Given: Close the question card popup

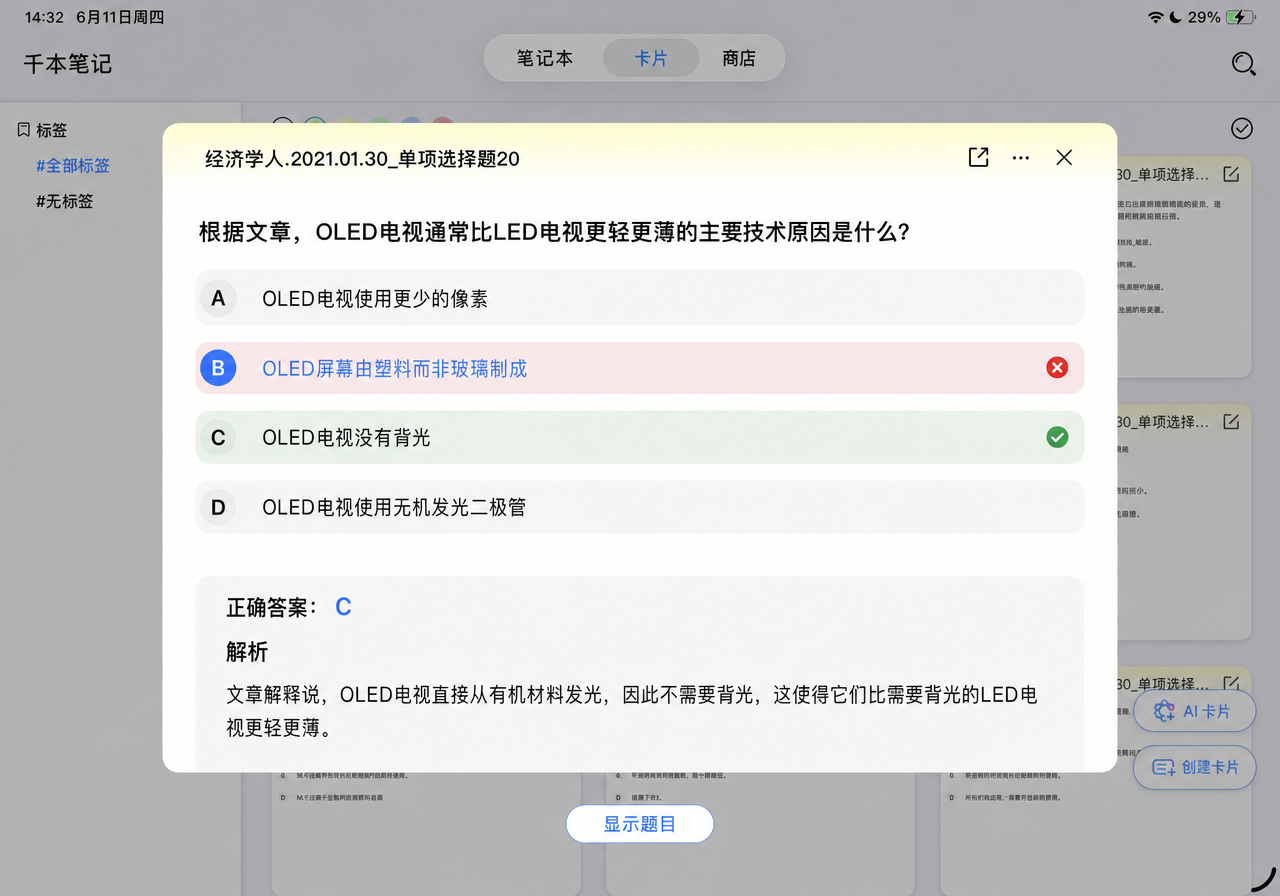Looking at the screenshot, I should (x=1064, y=157).
